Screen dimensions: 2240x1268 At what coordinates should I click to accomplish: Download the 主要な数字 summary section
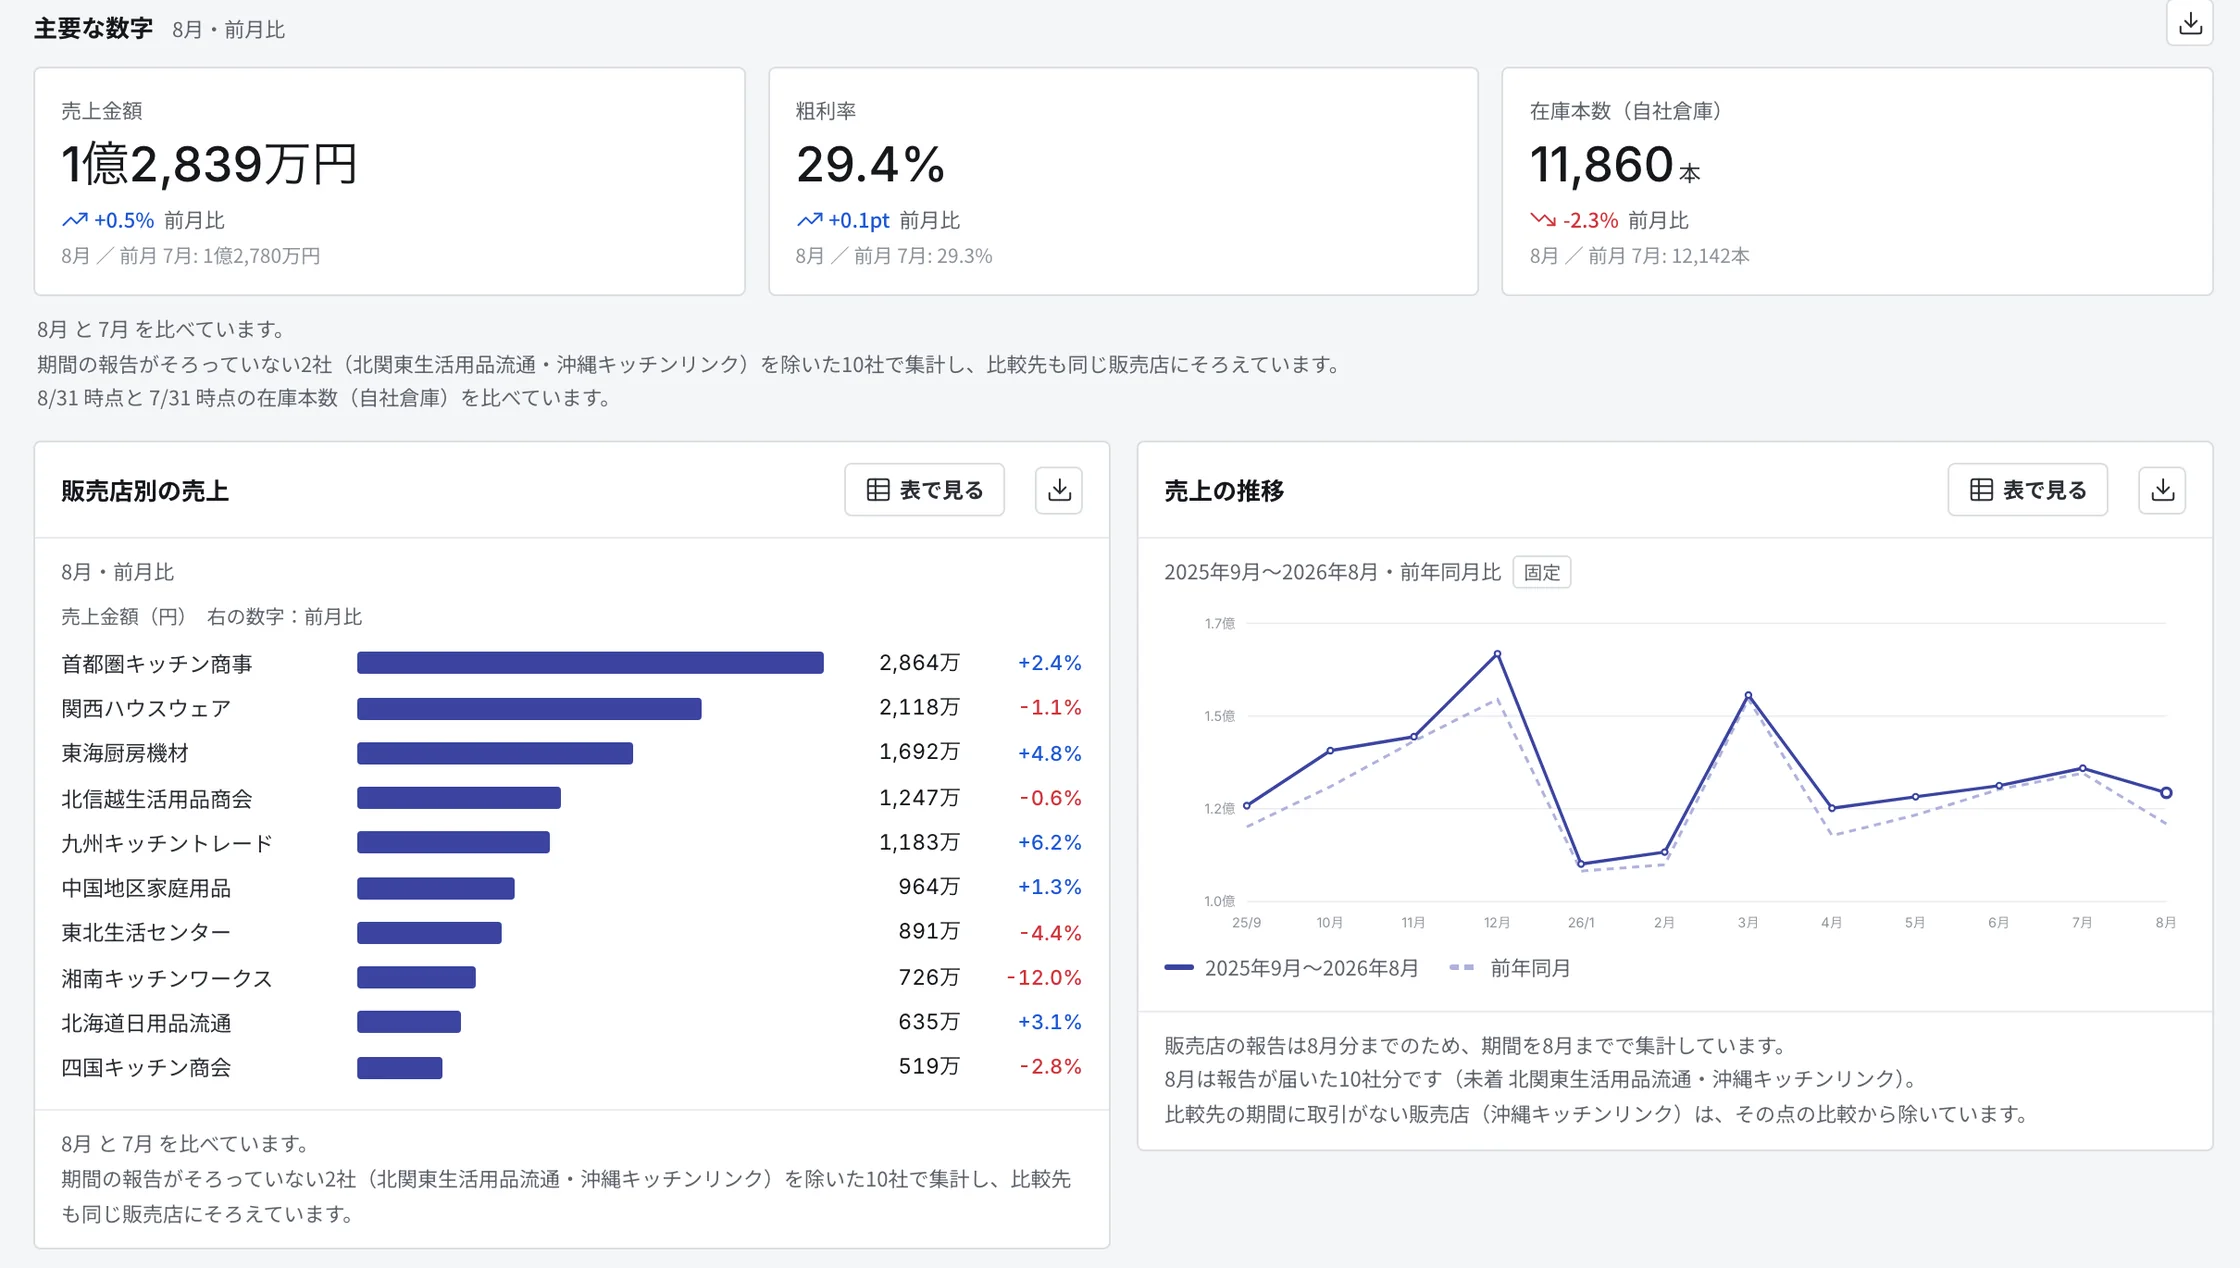click(2189, 23)
